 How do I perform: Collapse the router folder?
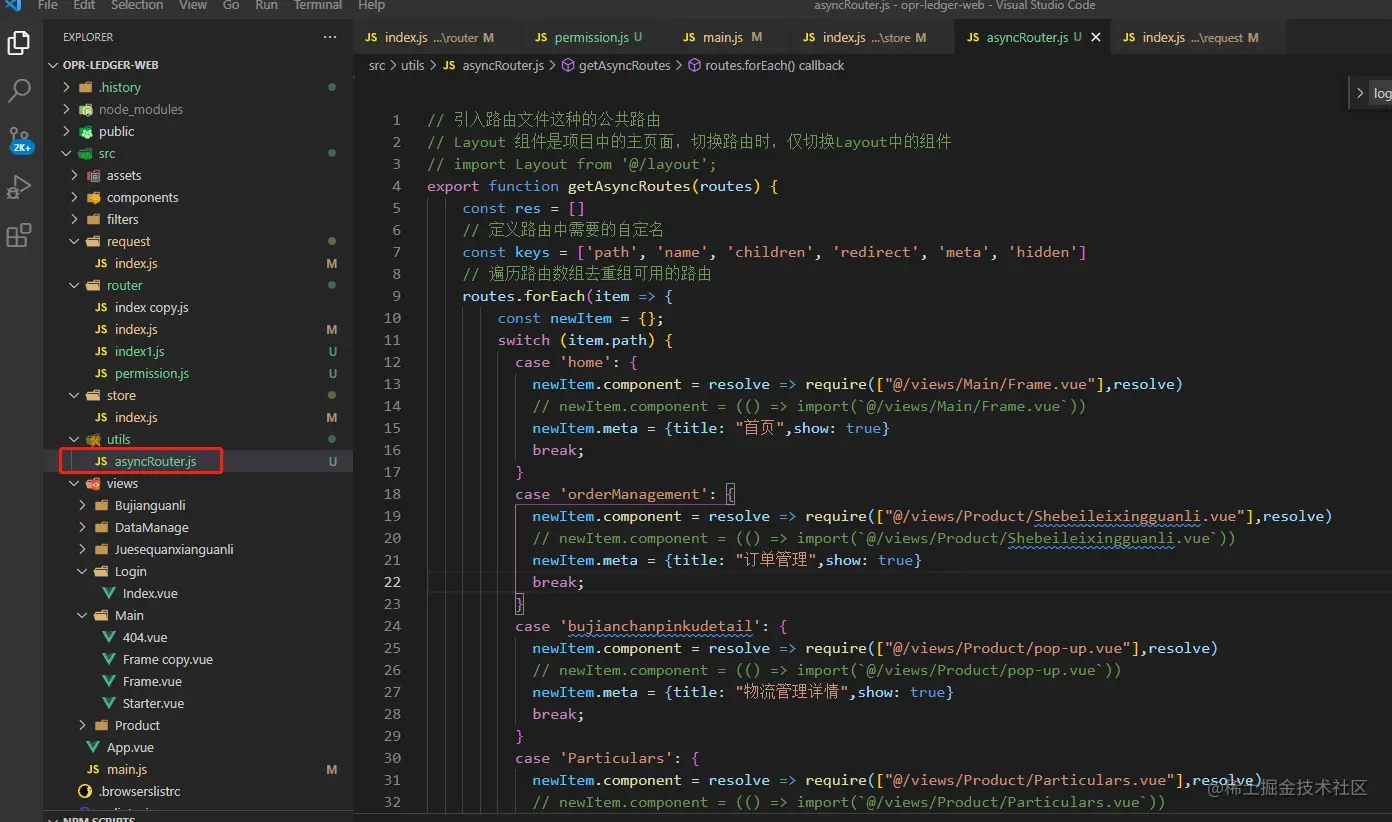click(x=75, y=285)
